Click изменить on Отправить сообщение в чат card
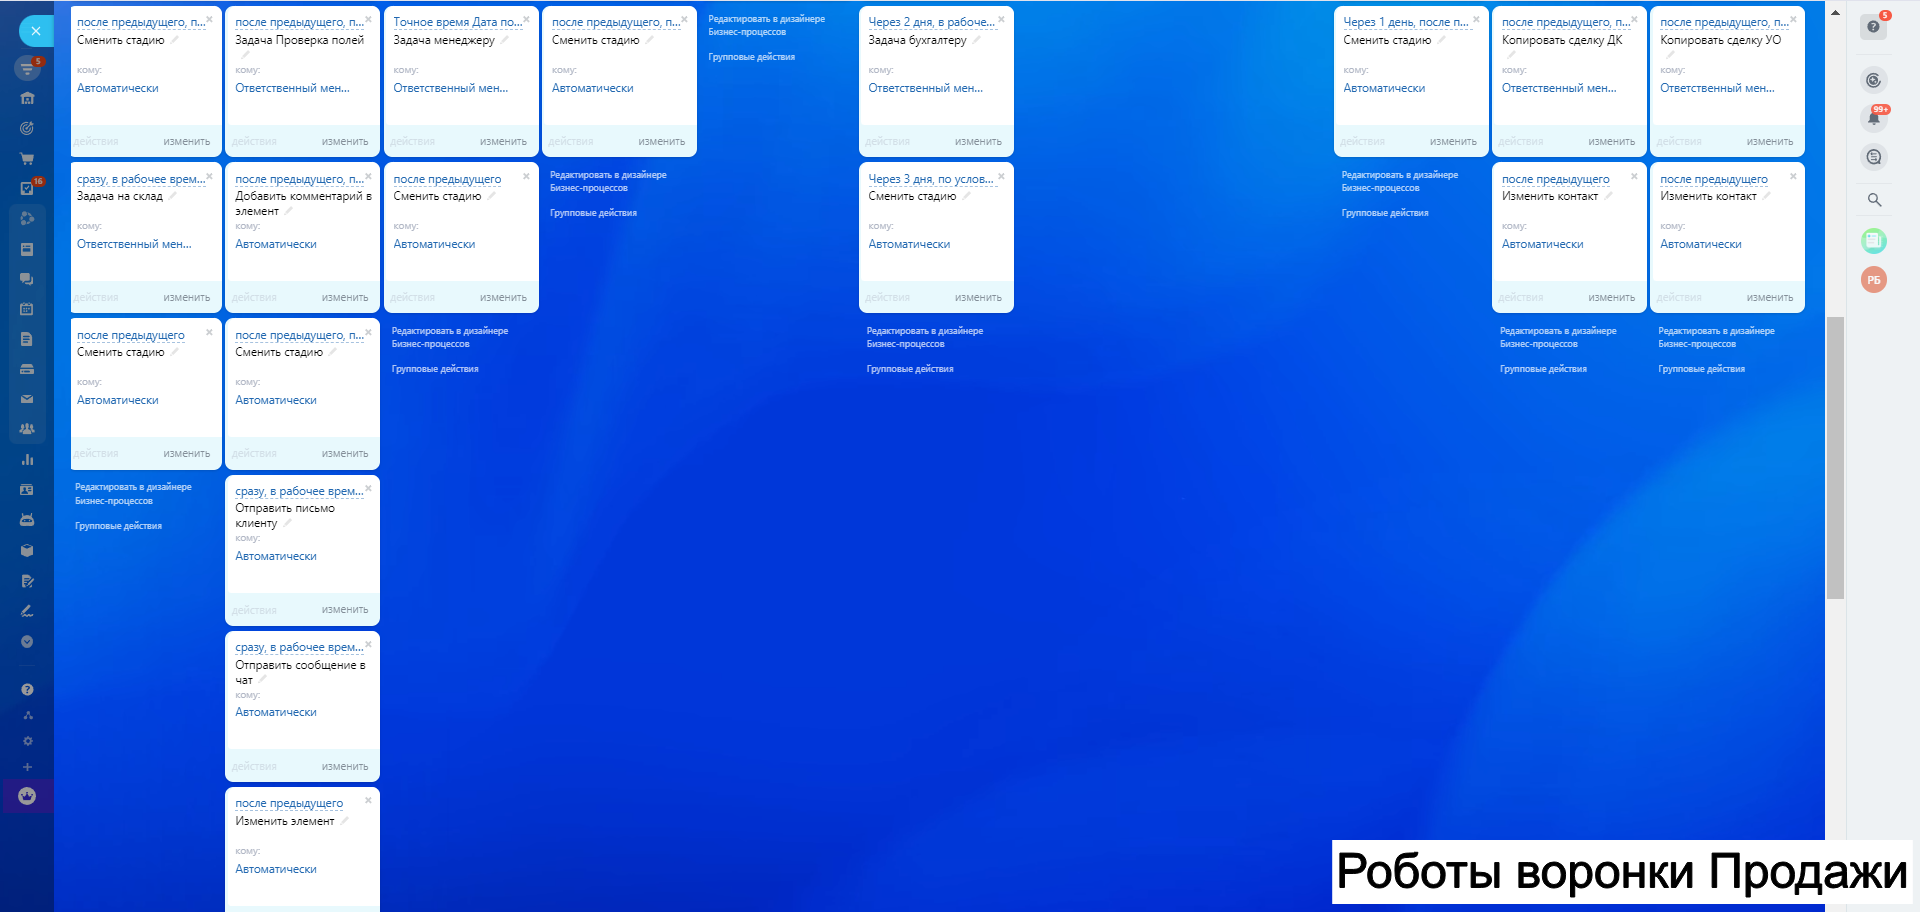 (x=345, y=767)
